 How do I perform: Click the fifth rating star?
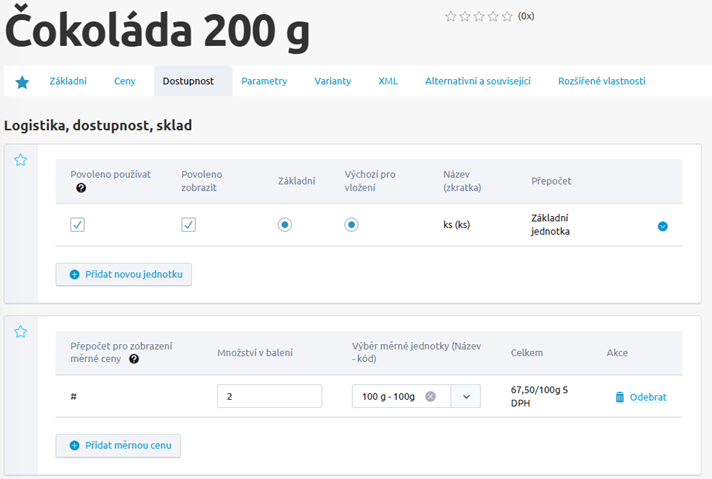507,16
